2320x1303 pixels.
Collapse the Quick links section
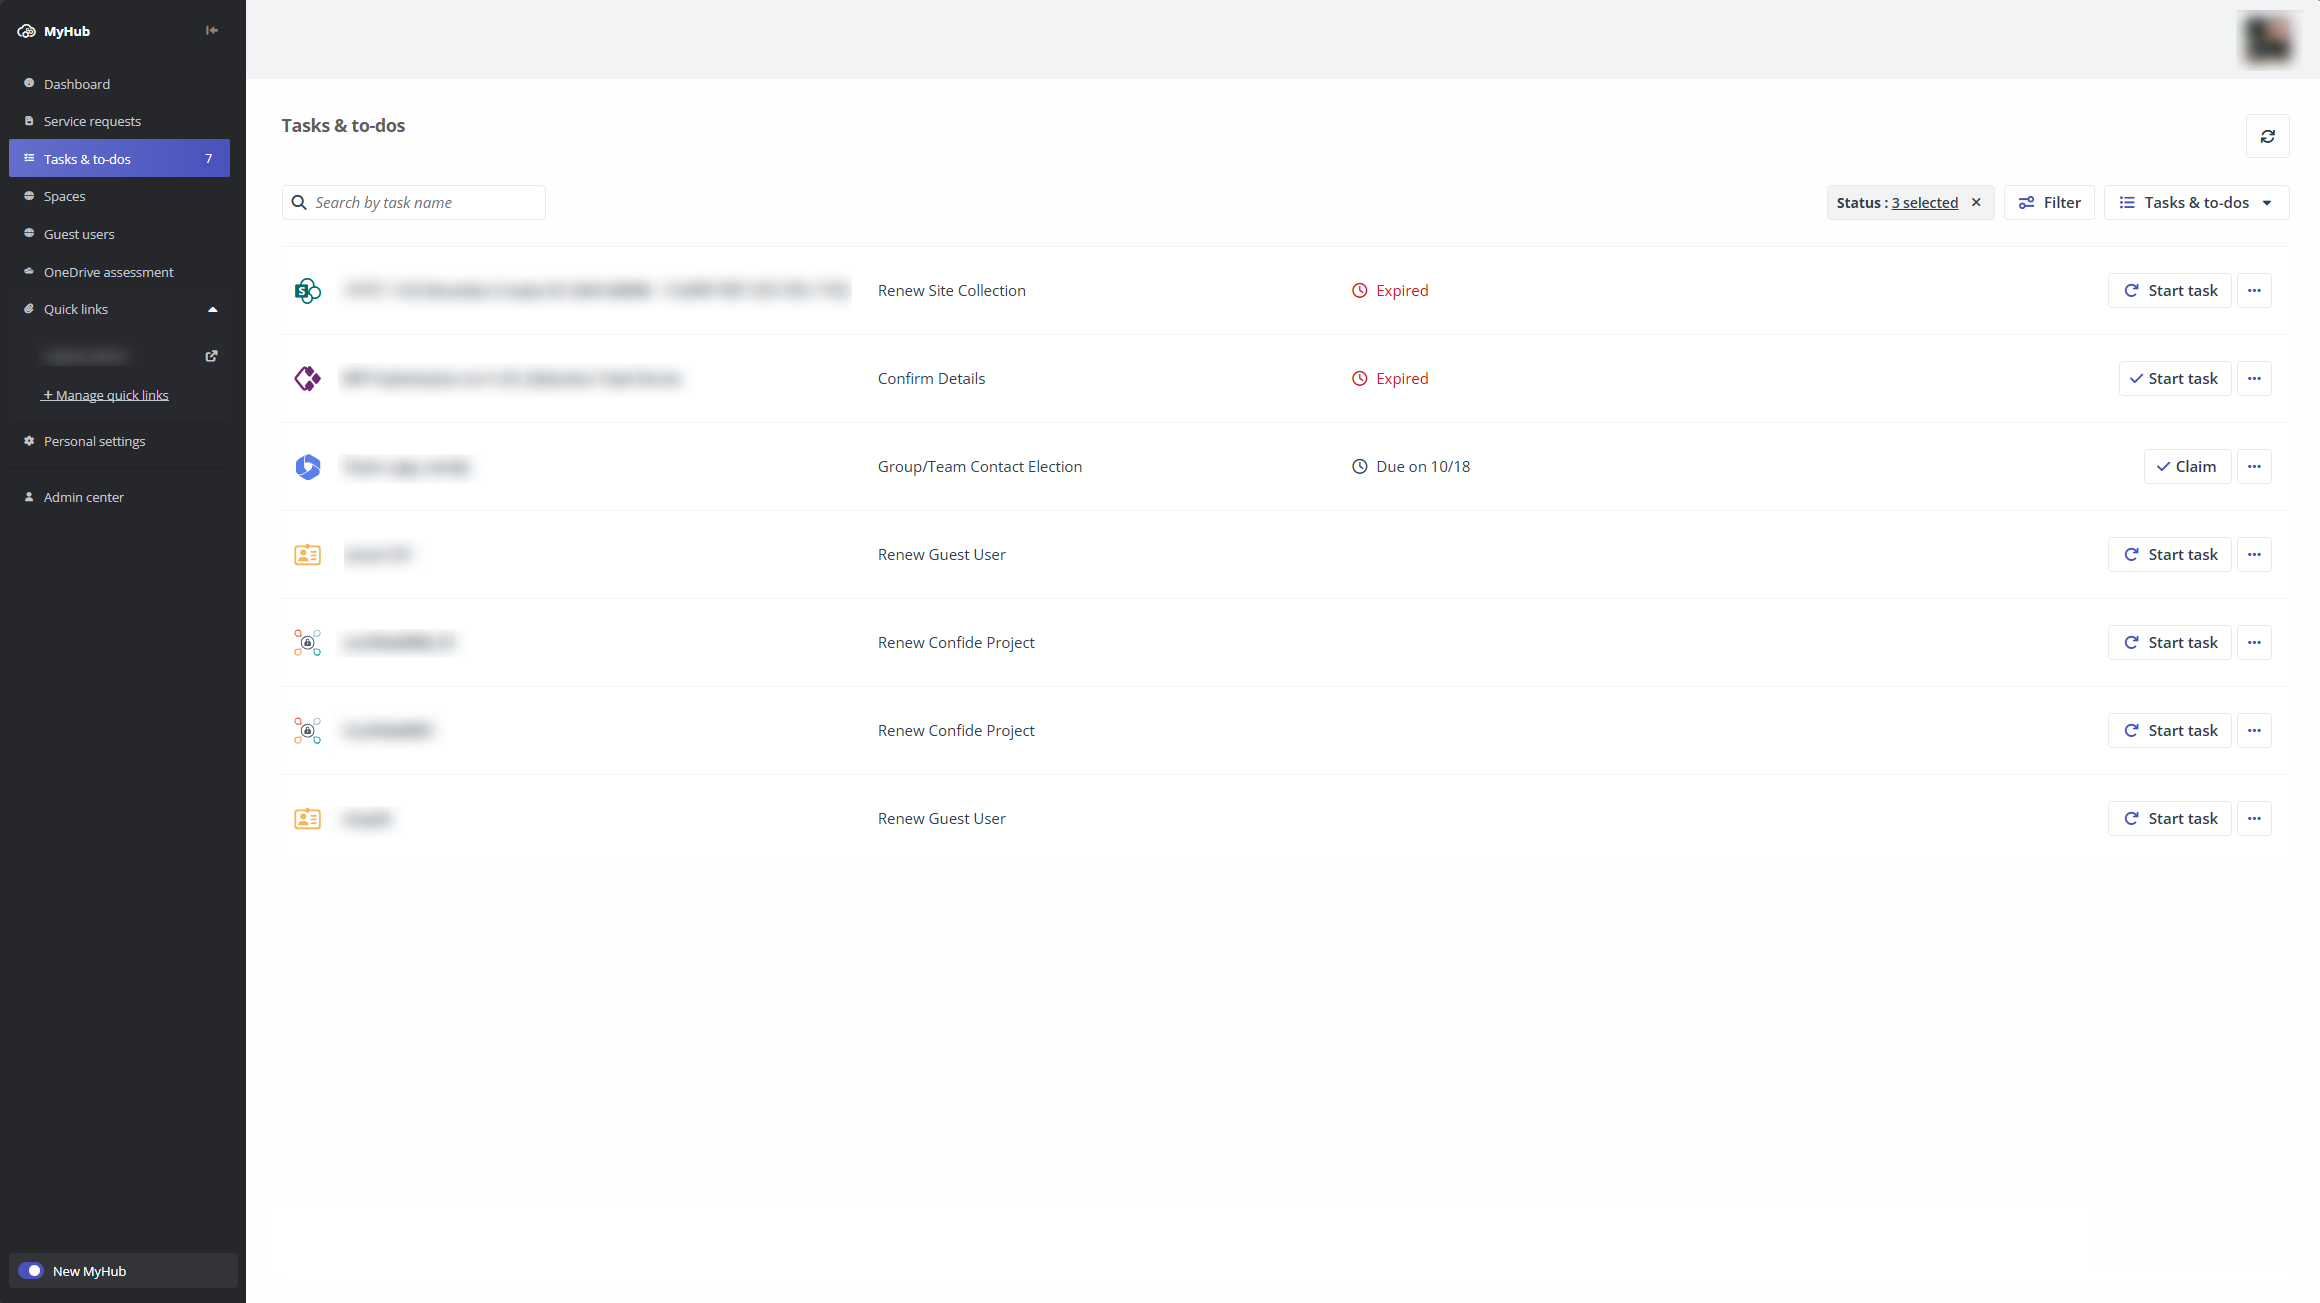pos(212,309)
